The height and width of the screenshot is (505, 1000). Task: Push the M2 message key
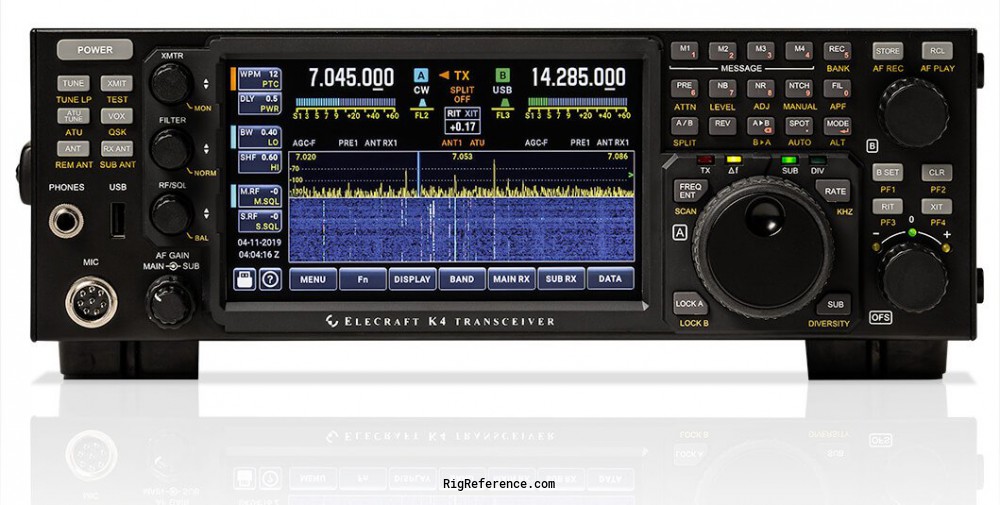tap(723, 51)
